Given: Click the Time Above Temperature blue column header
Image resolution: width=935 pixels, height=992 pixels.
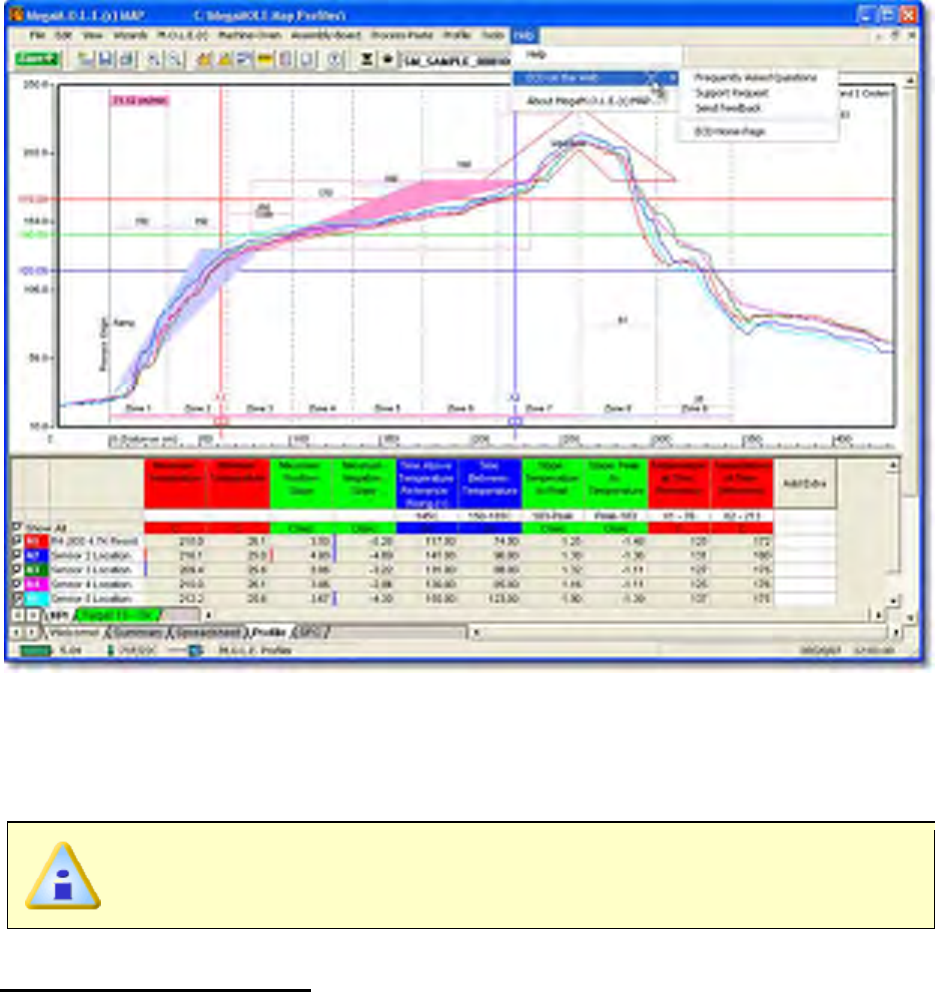Looking at the screenshot, I should click(x=427, y=483).
